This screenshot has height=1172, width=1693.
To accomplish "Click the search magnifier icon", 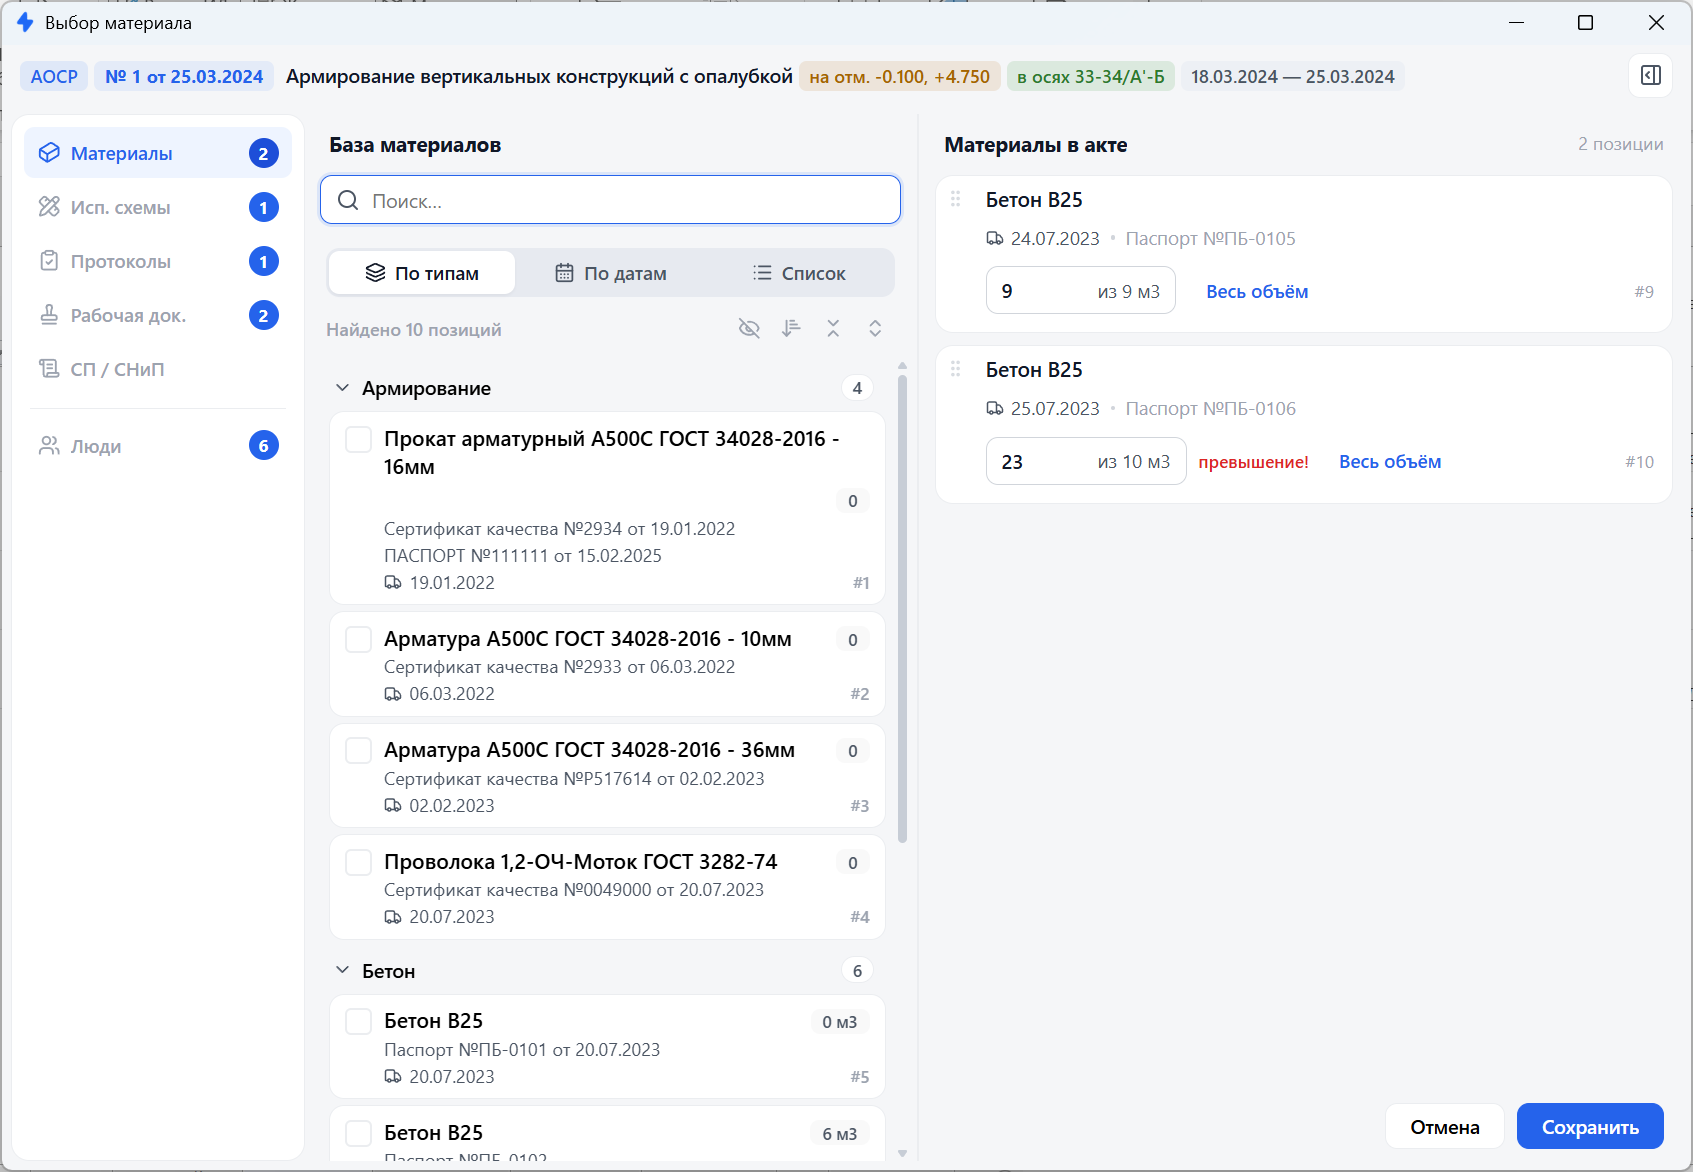I will [x=348, y=200].
